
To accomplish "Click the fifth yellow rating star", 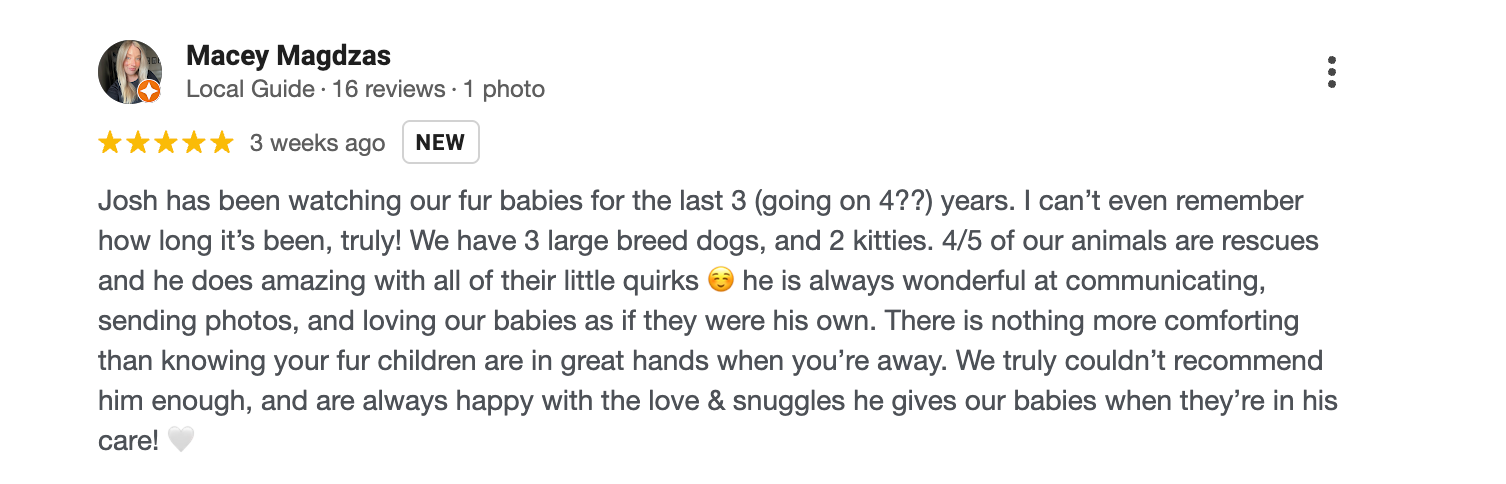I will click(x=220, y=143).
